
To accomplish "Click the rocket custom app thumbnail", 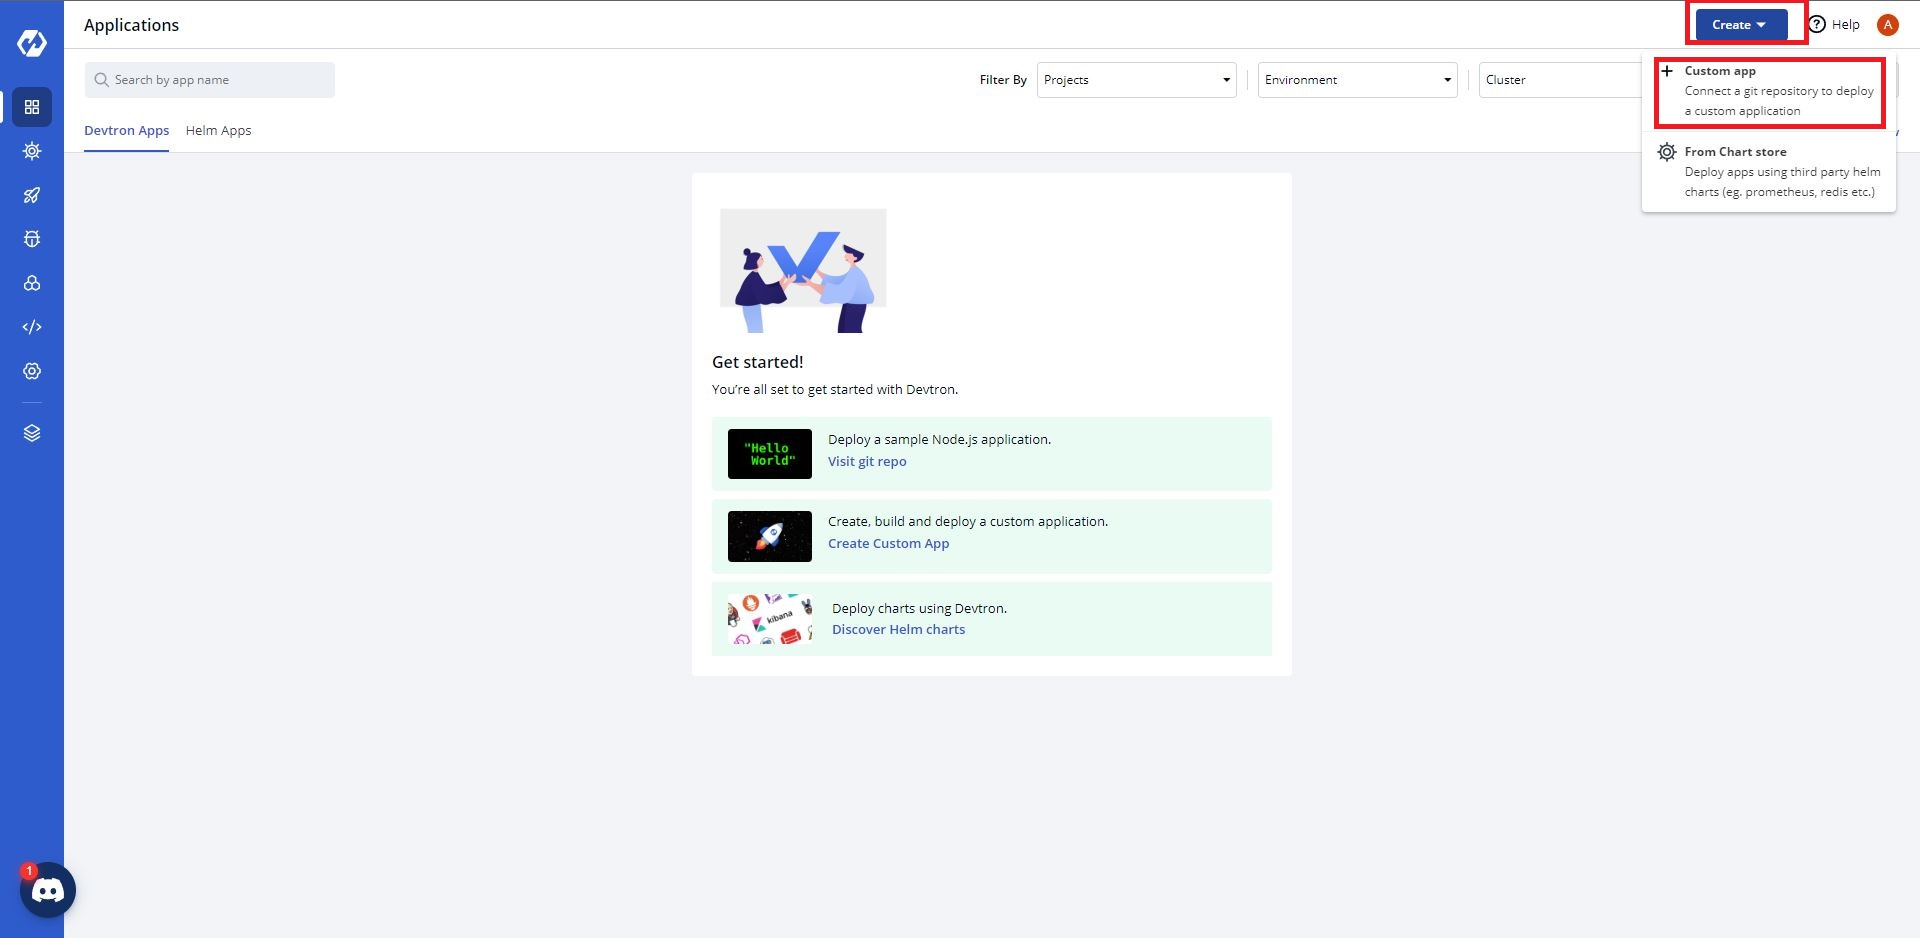I will pos(770,536).
